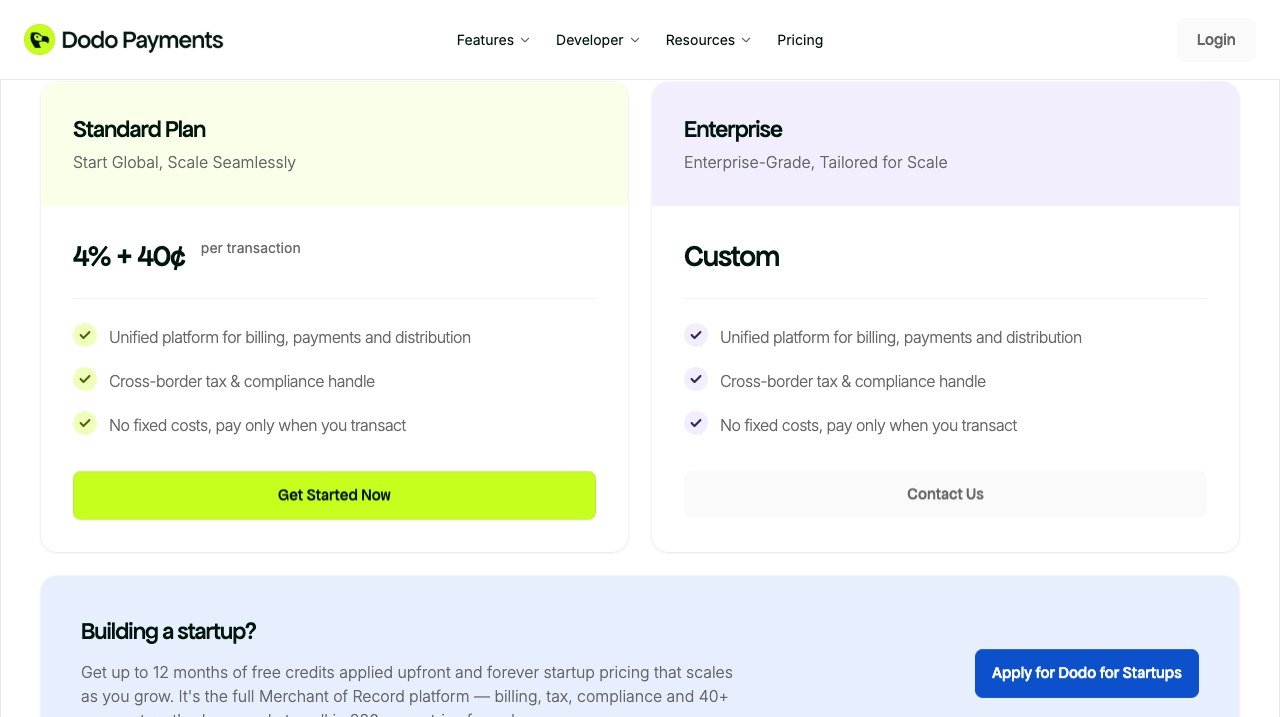Click the 4% + 40¢ price text
The image size is (1280, 717).
(129, 257)
